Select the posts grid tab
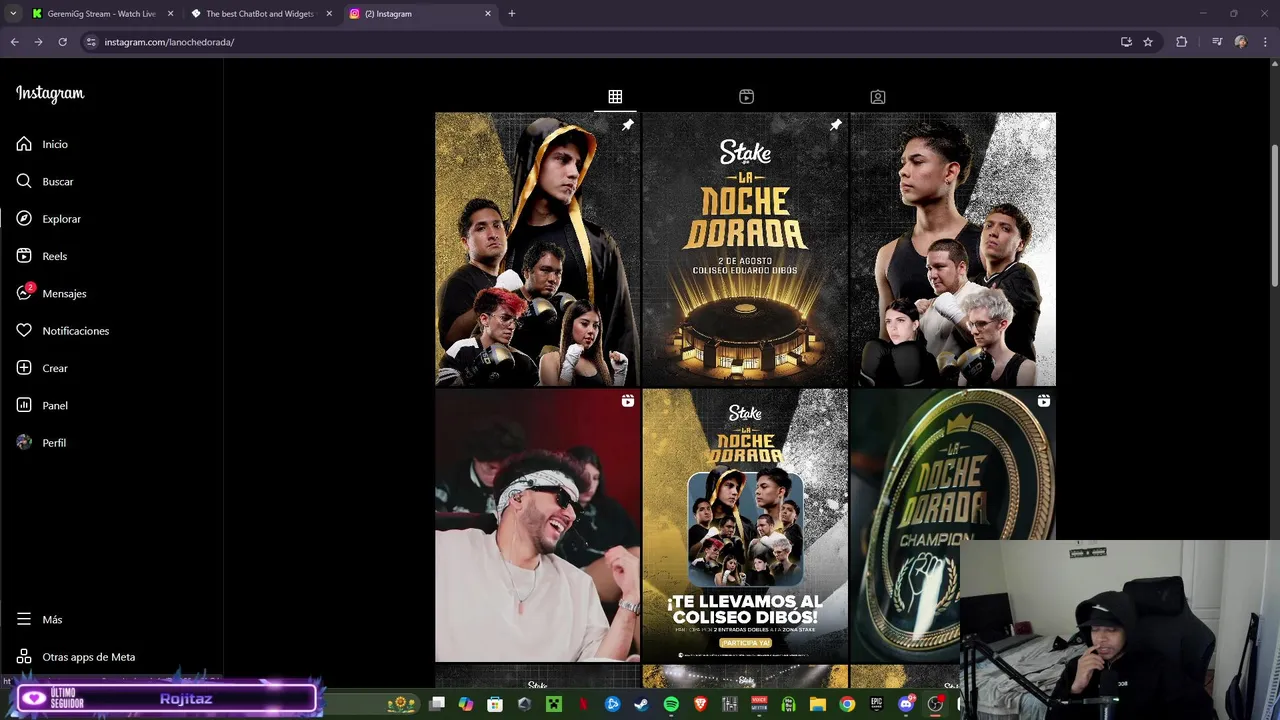The width and height of the screenshot is (1280, 720). tap(615, 97)
